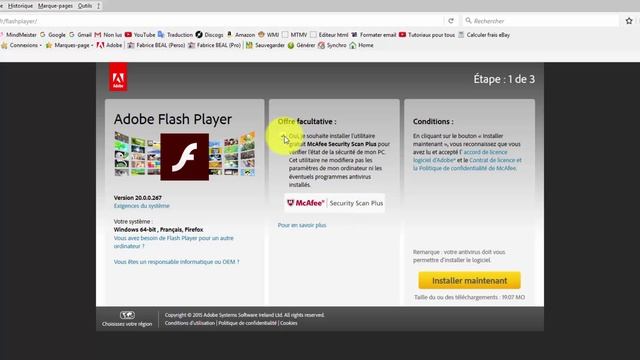Open the Outils menu
Screen dimensions: 640x360
tap(85, 6)
